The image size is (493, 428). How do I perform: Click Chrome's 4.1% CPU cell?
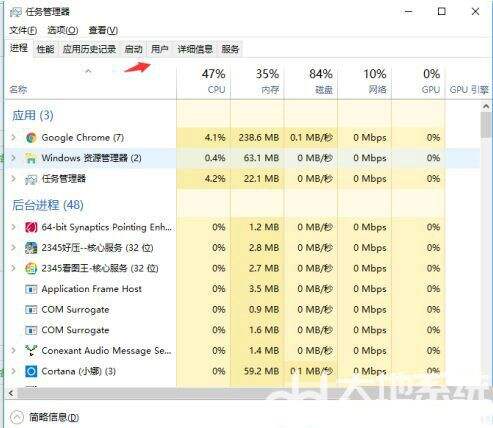pyautogui.click(x=203, y=138)
